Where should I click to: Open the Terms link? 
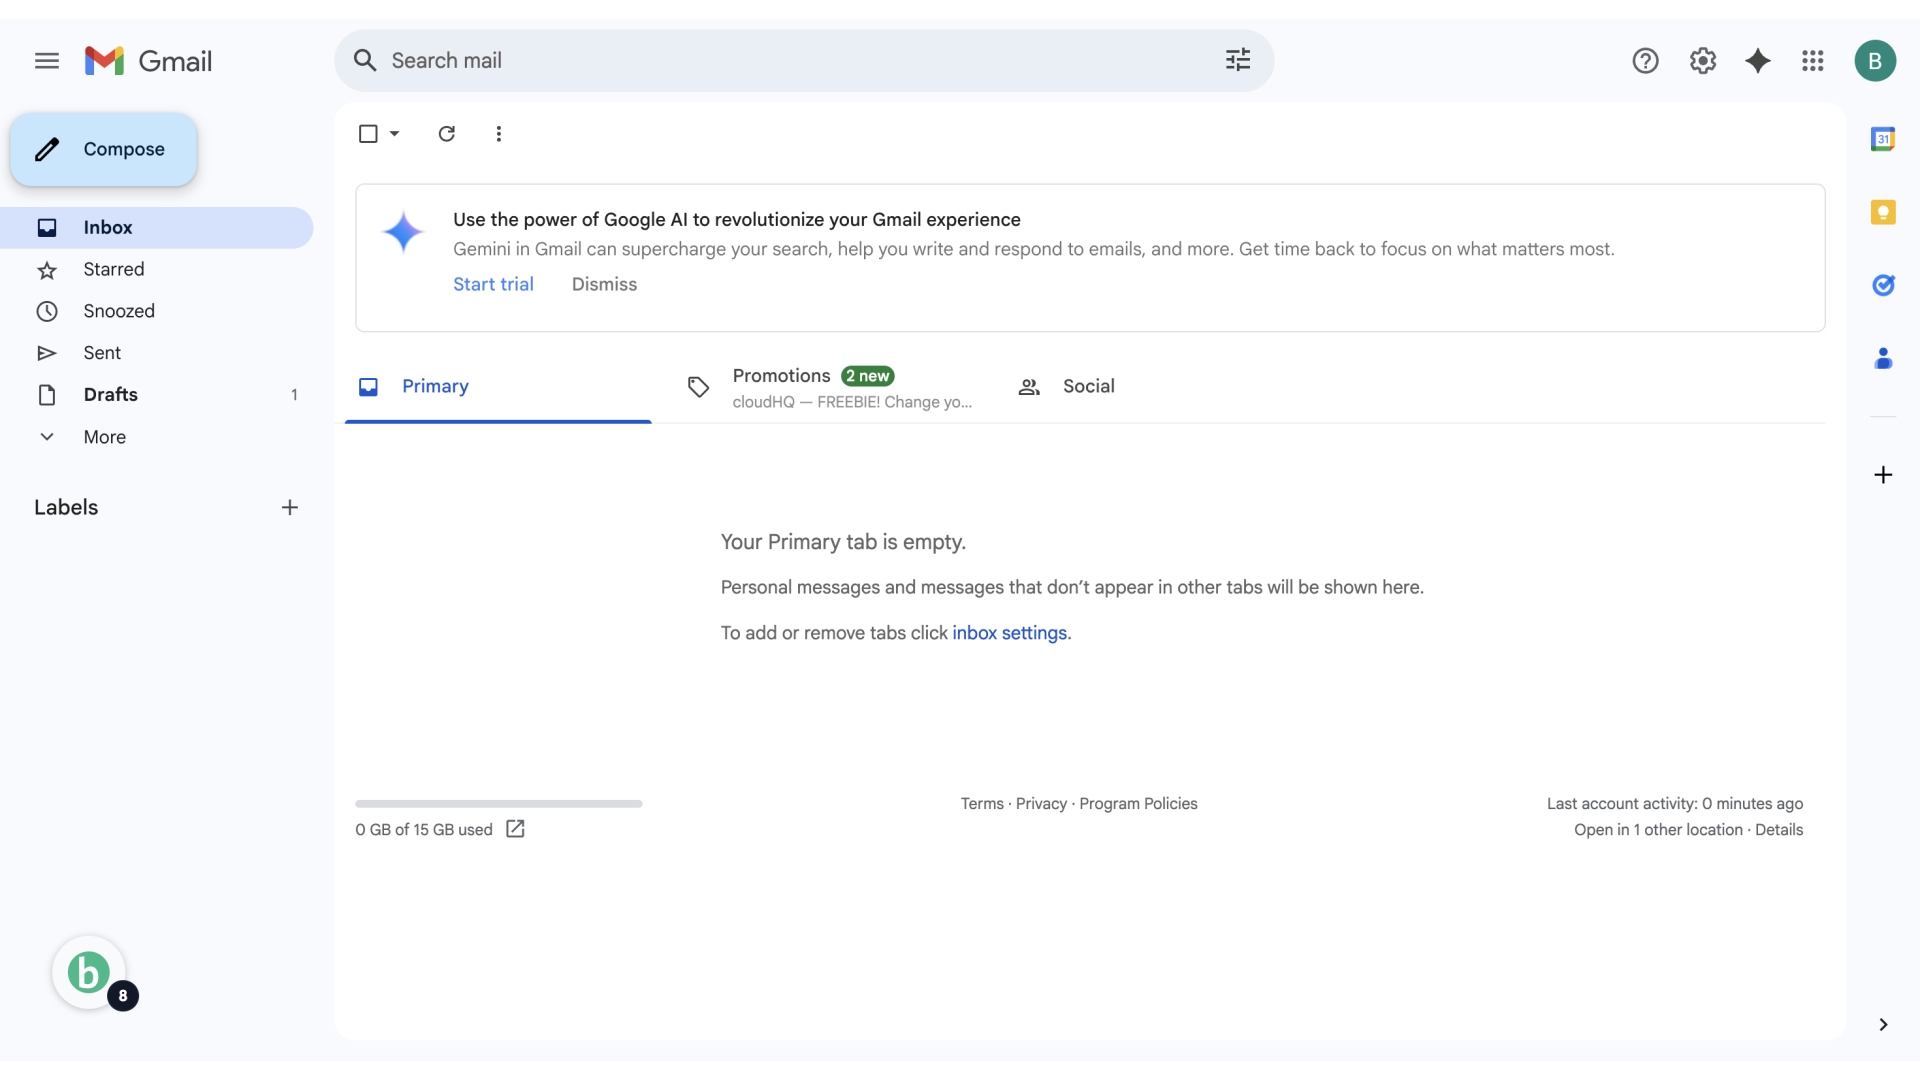tap(982, 804)
